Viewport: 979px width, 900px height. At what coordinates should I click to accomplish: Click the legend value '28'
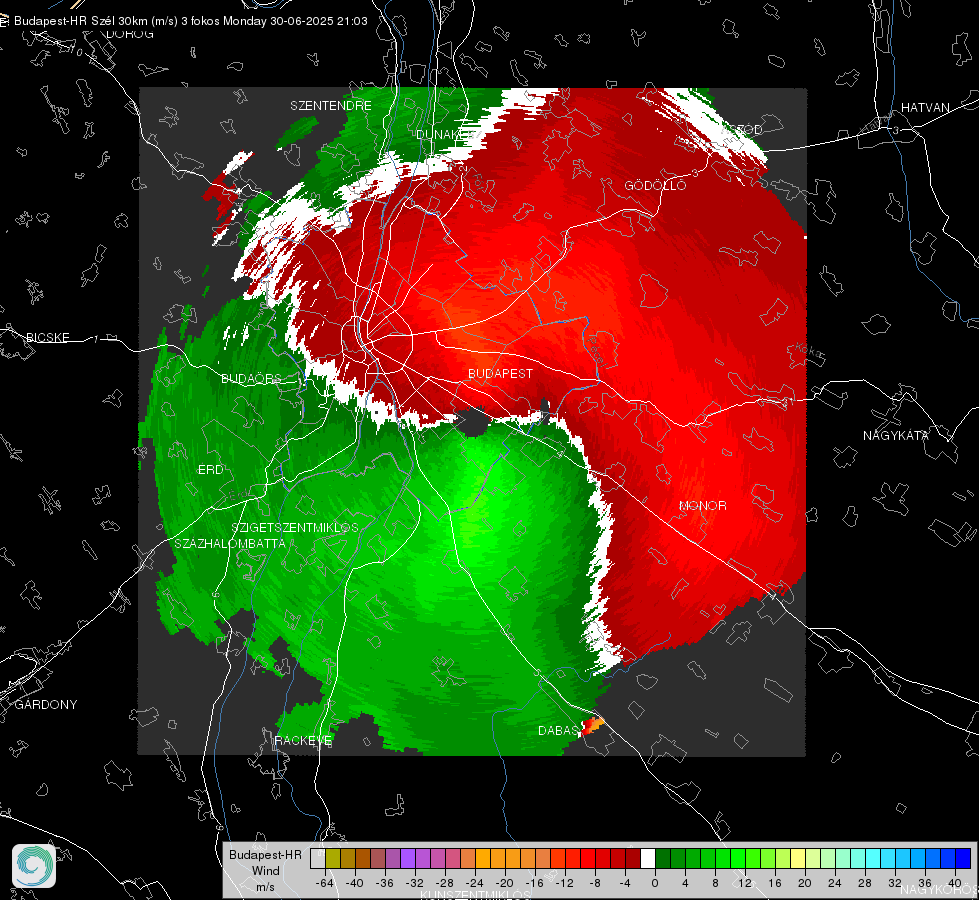point(864,883)
